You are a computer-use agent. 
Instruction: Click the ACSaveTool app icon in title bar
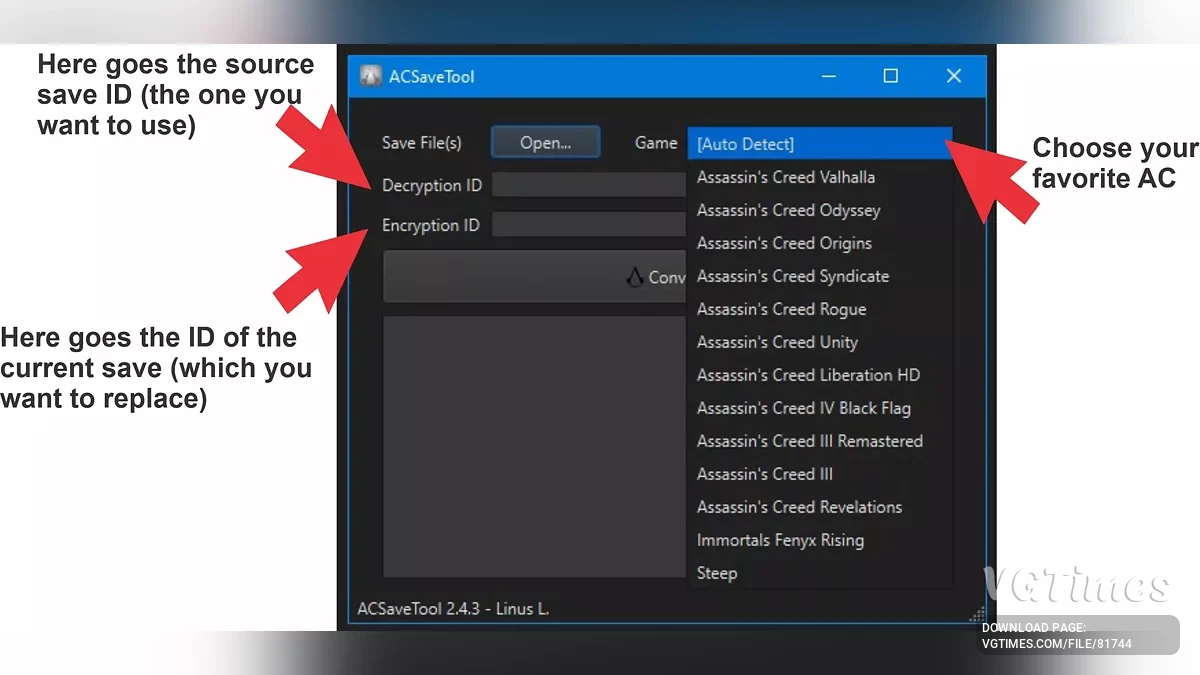point(371,77)
